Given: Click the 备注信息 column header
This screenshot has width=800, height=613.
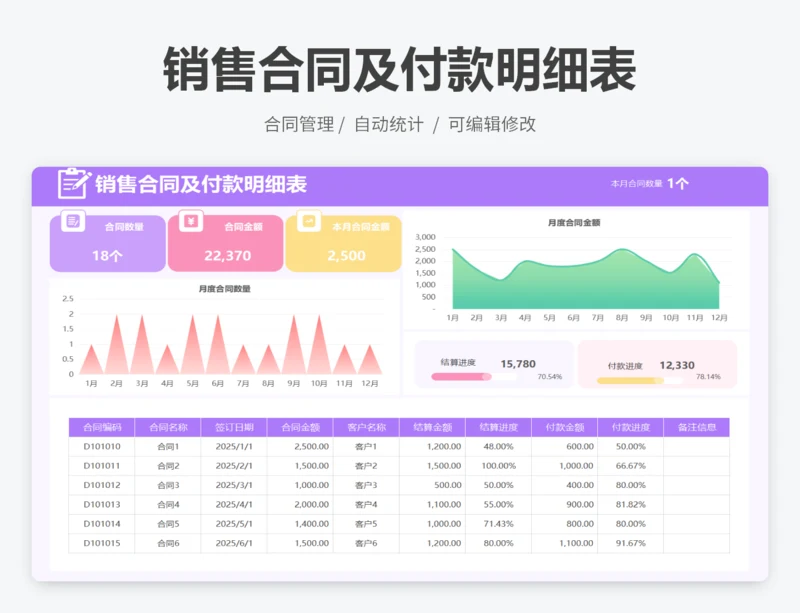Looking at the screenshot, I should pyautogui.click(x=697, y=427).
